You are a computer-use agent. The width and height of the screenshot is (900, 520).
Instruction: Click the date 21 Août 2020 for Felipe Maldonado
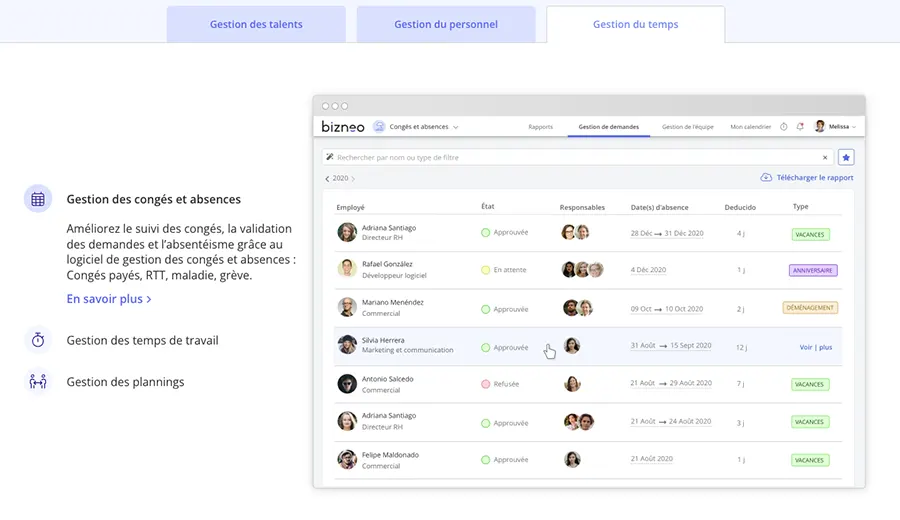(651, 459)
